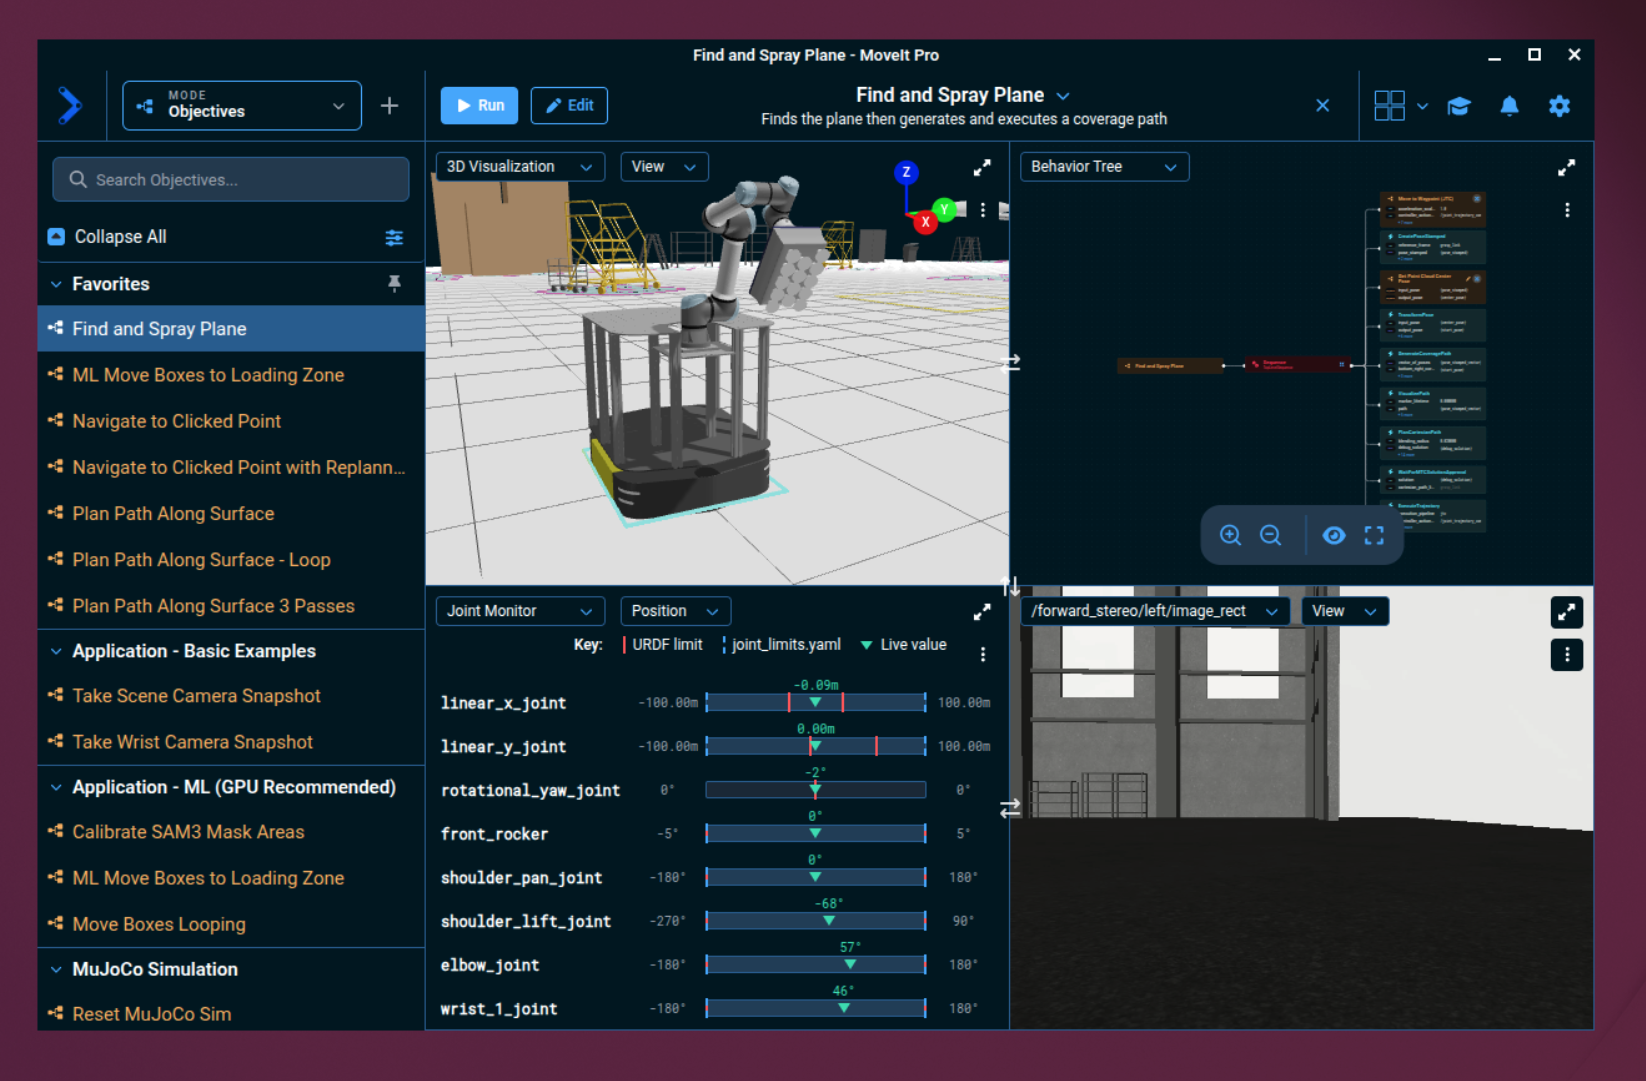
Task: Edit the objective
Action: [x=569, y=105]
